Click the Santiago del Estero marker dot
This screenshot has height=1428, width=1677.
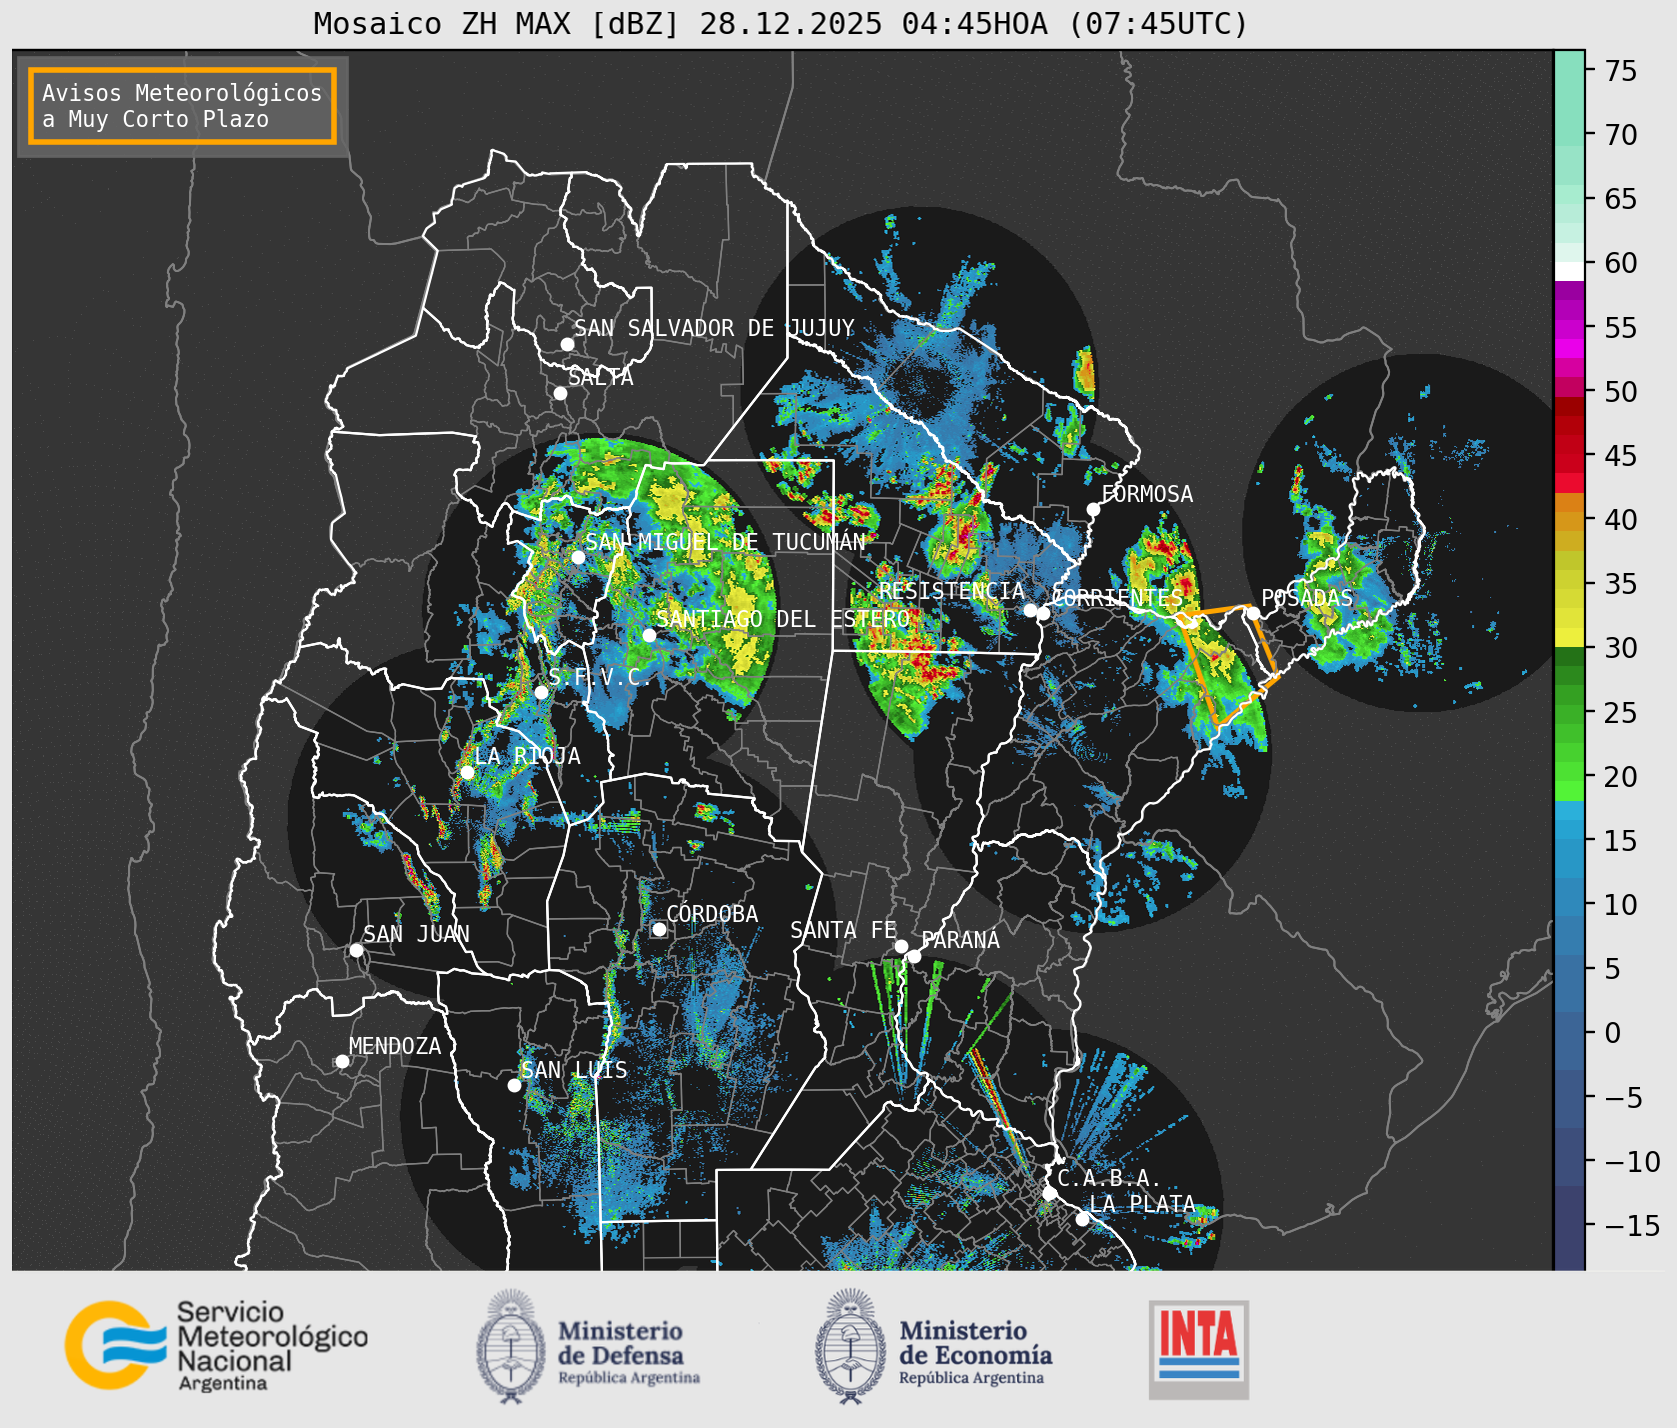coord(649,635)
